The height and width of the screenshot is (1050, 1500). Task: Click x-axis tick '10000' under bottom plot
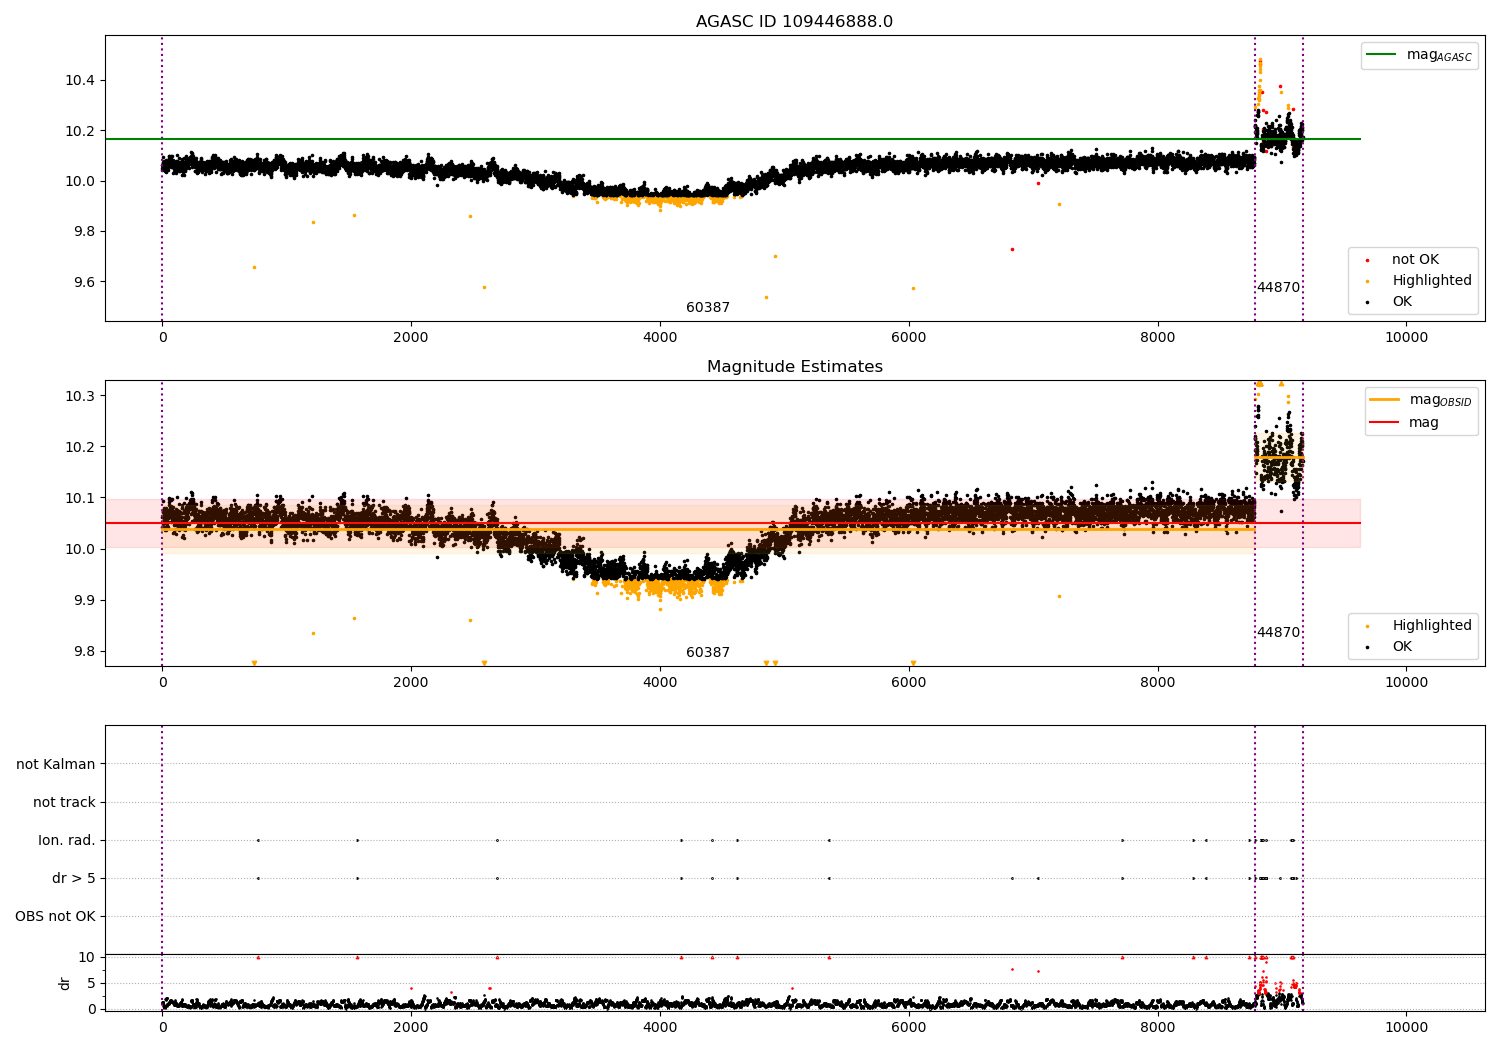tap(1406, 1027)
